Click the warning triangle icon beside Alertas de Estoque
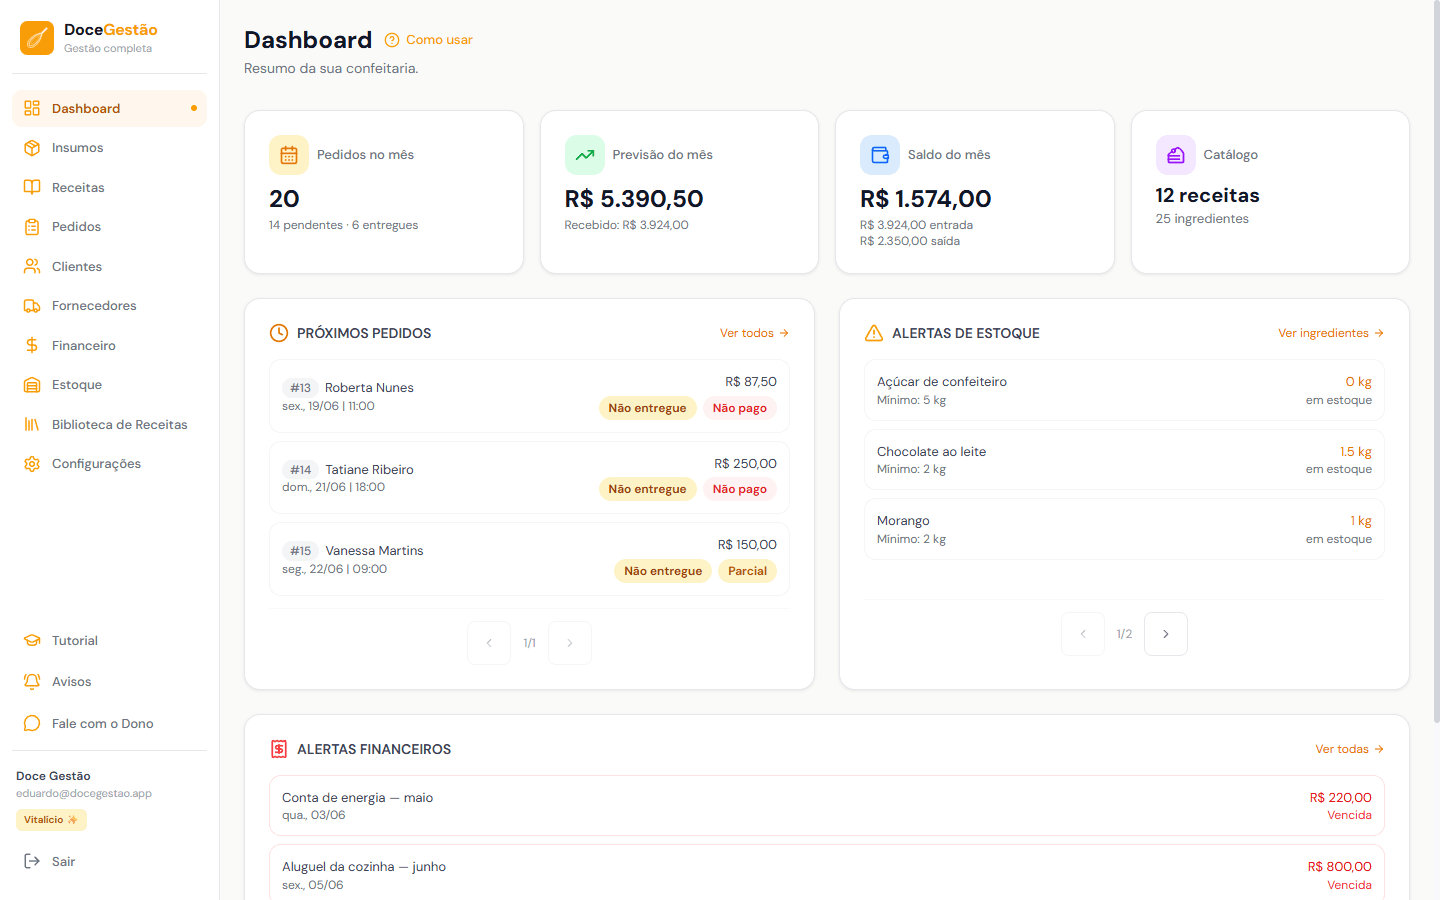The width and height of the screenshot is (1440, 900). 874,333
